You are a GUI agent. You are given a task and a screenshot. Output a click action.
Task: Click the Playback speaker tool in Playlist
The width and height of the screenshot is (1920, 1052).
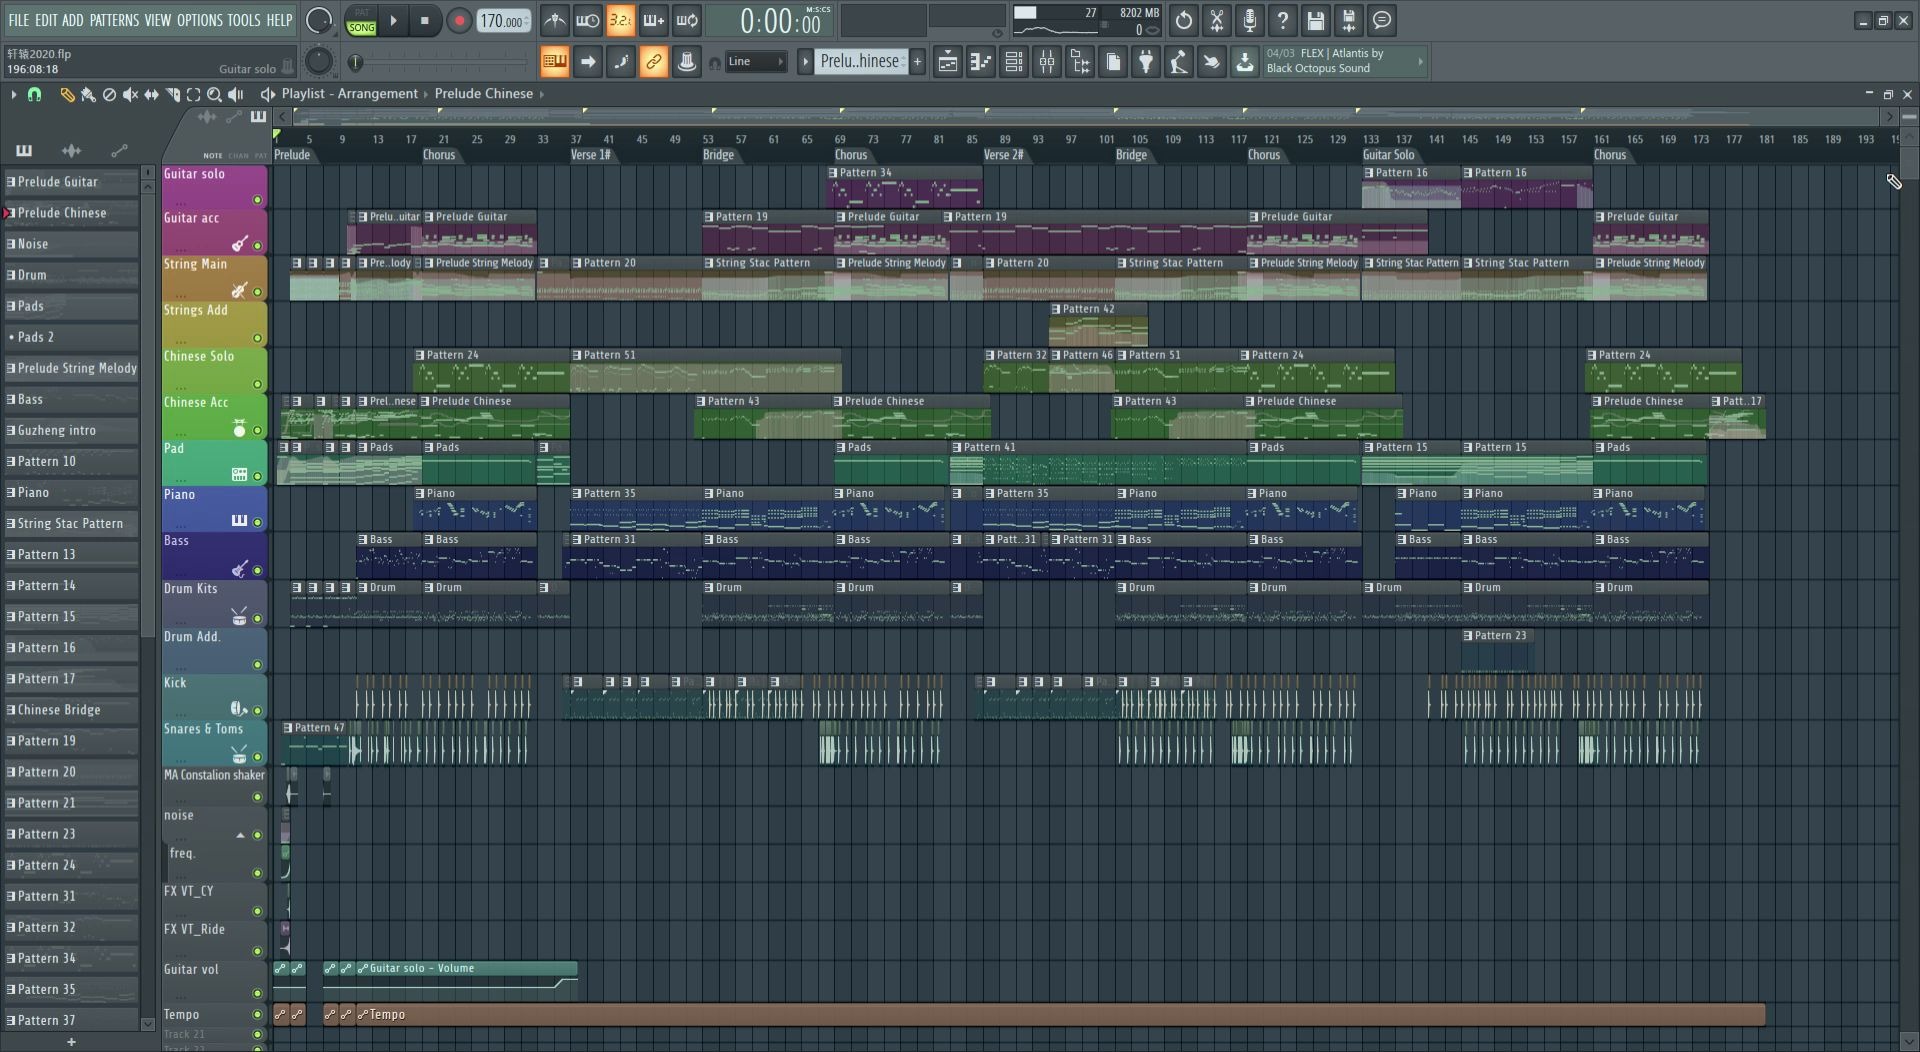click(236, 94)
